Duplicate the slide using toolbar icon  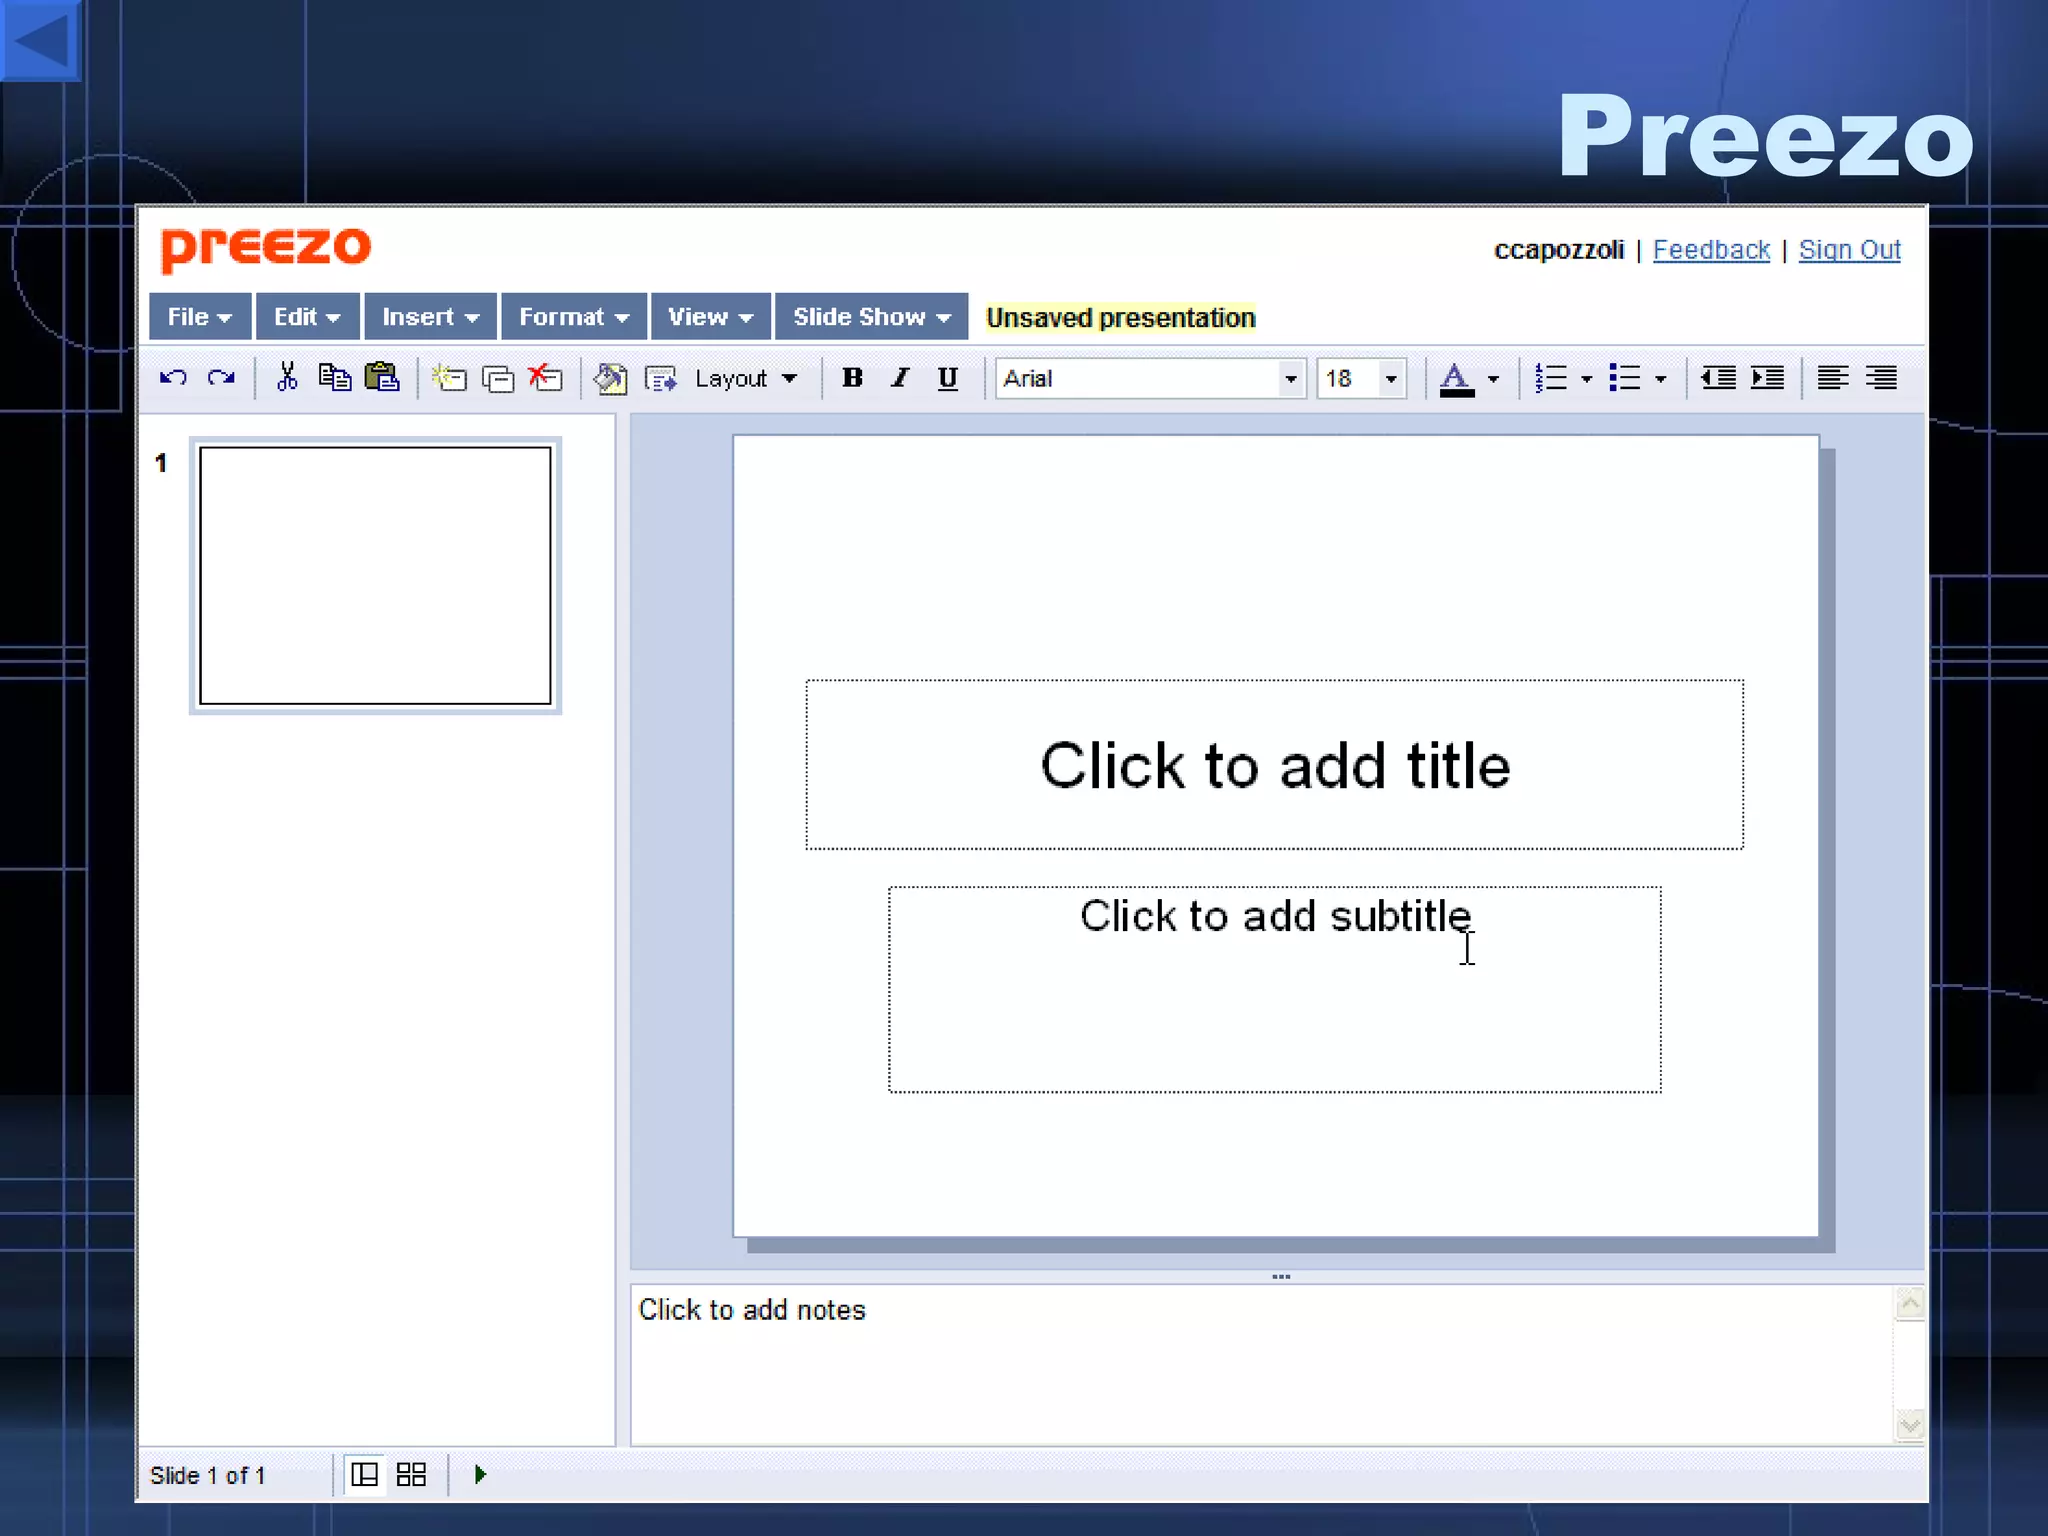tap(498, 379)
